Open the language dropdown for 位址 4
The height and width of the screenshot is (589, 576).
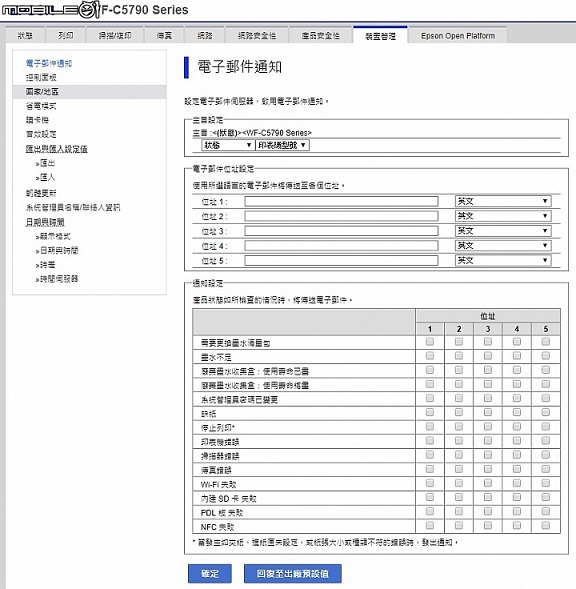coord(503,246)
